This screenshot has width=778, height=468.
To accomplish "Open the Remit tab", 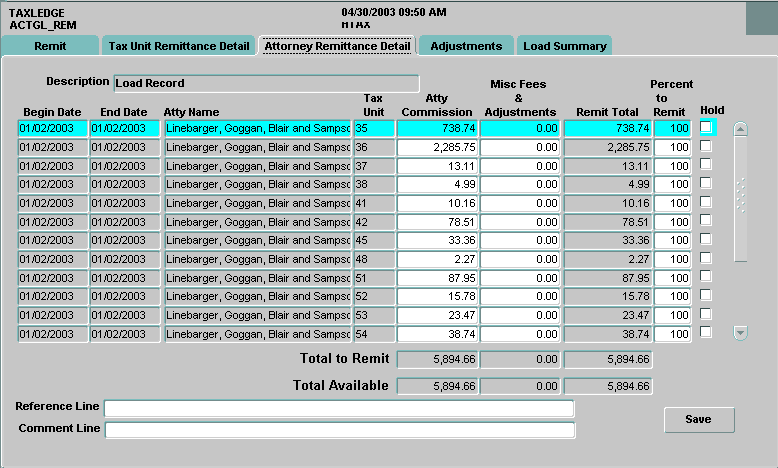I will coord(51,46).
